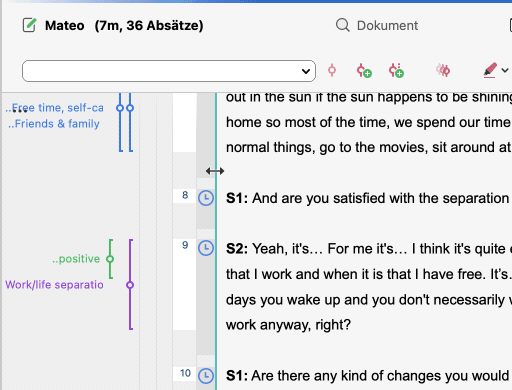The image size is (512, 390).
Task: Select the Free time, self-care code label
Action: (x=55, y=108)
